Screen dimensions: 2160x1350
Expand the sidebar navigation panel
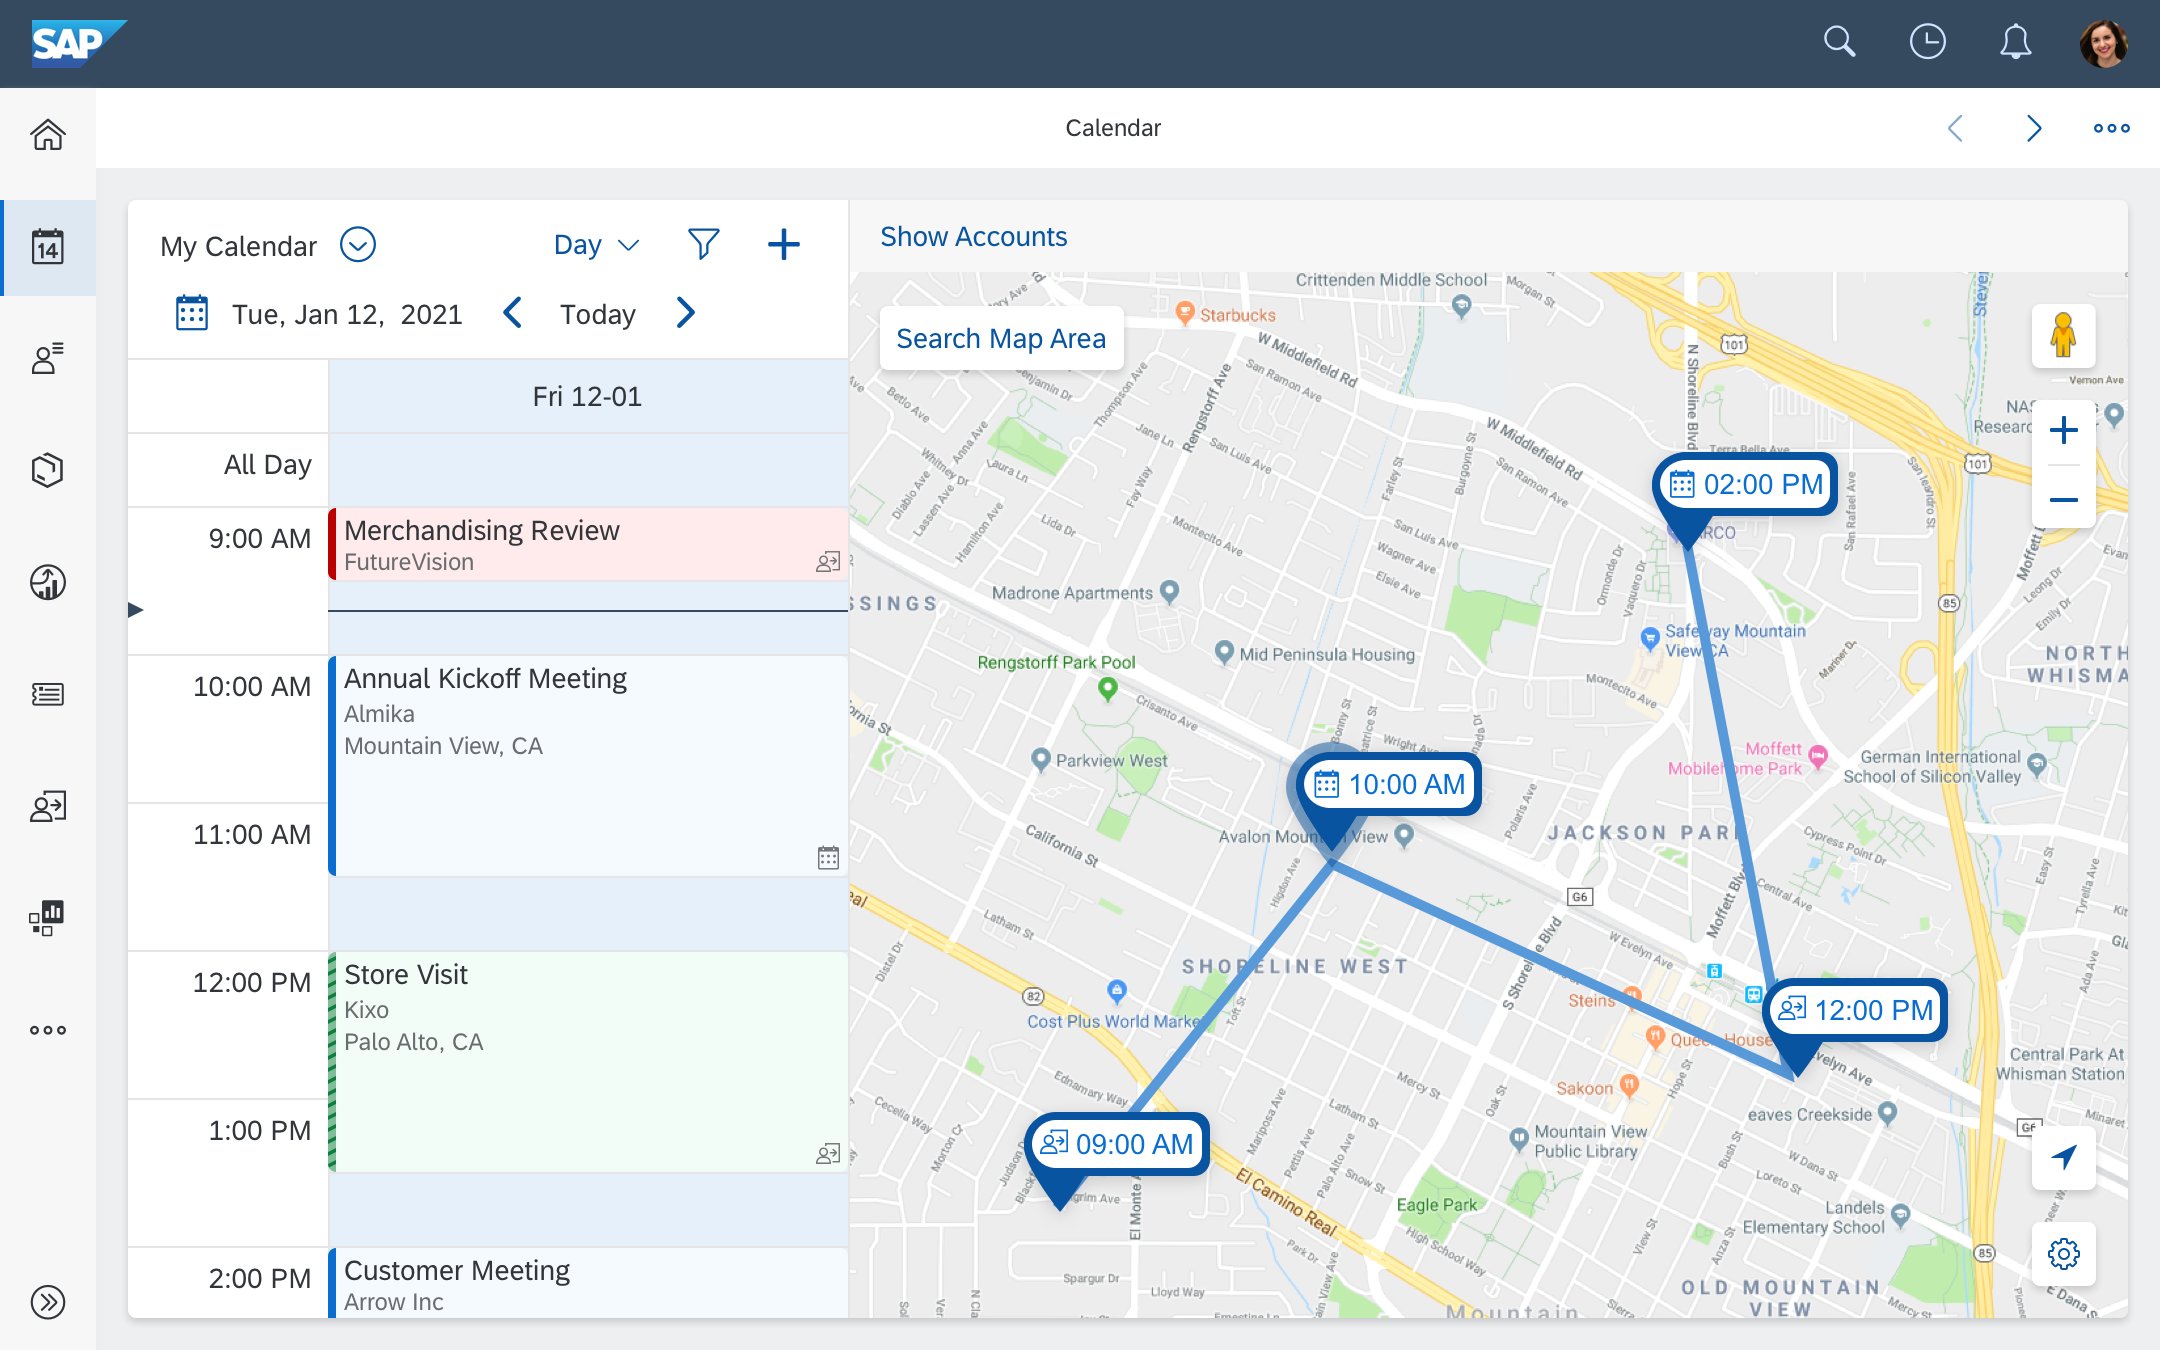(x=47, y=1301)
